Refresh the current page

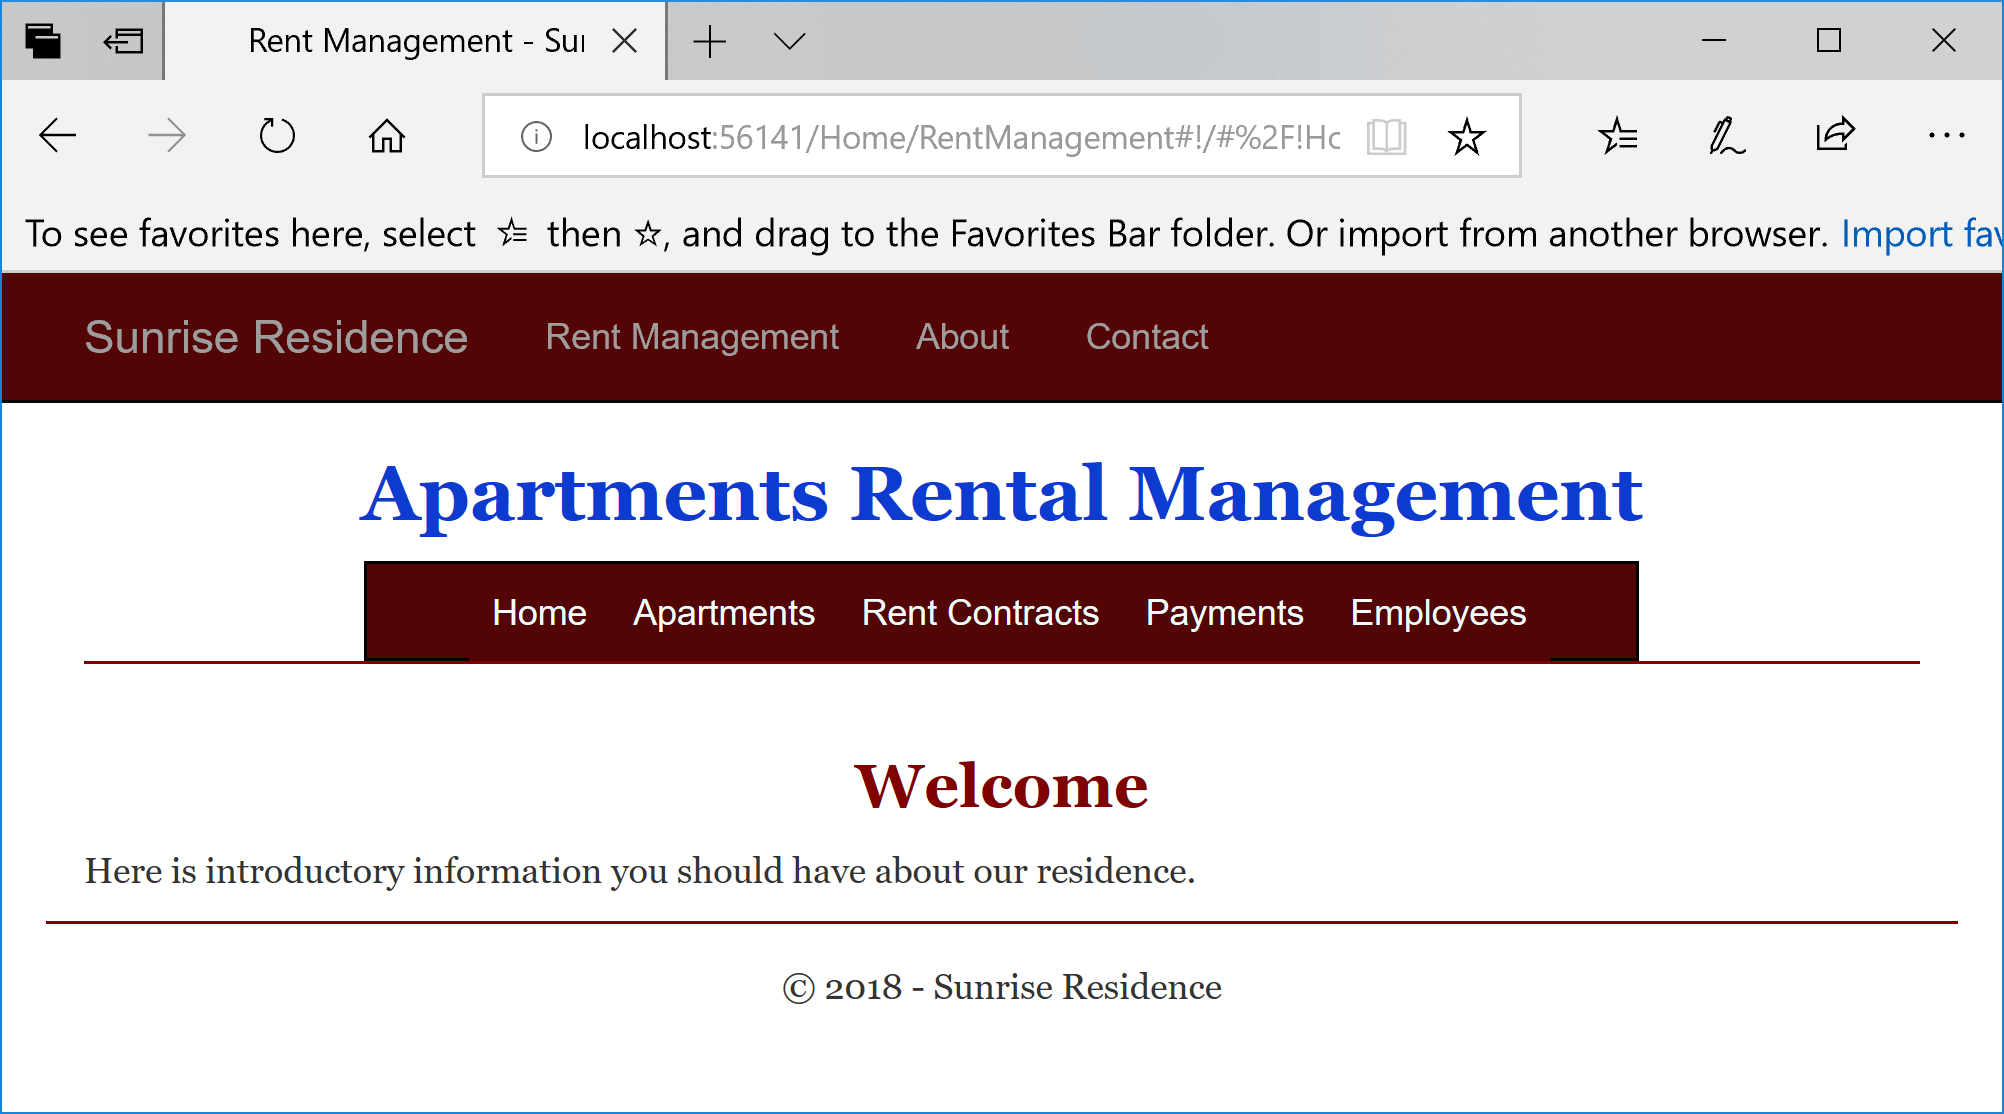point(277,135)
